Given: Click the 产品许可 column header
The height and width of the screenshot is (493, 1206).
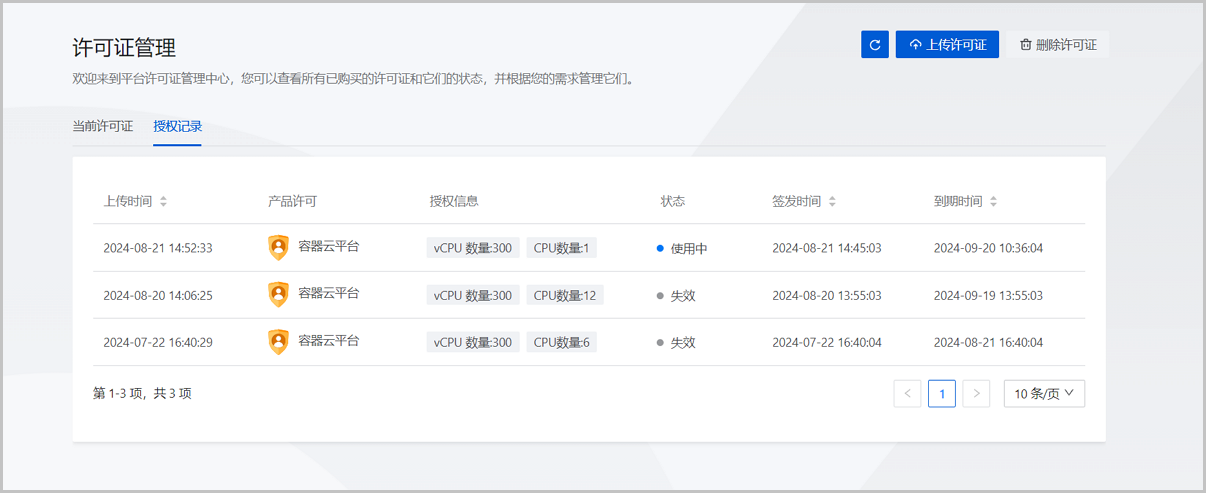Looking at the screenshot, I should (292, 202).
